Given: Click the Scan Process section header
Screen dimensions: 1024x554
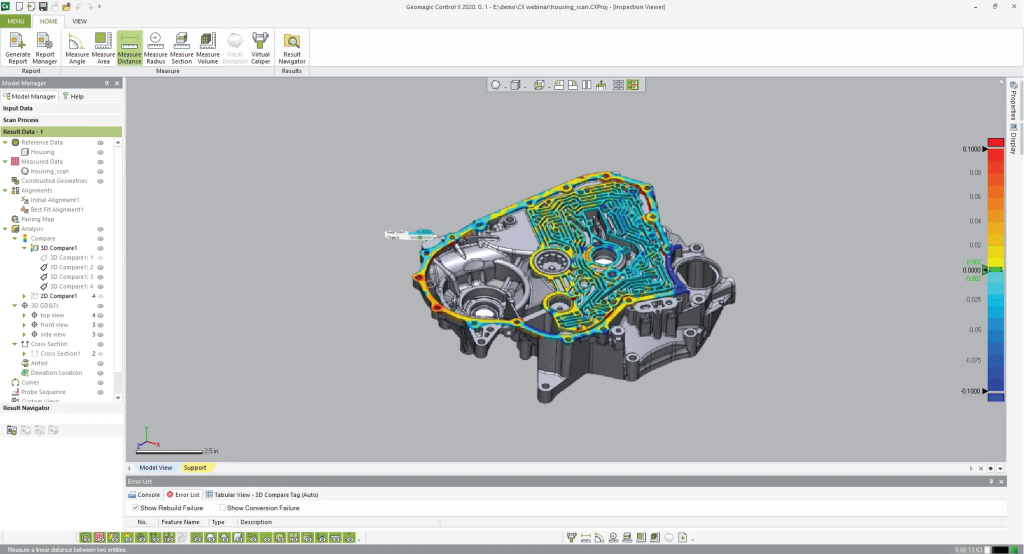Looking at the screenshot, I should point(21,120).
